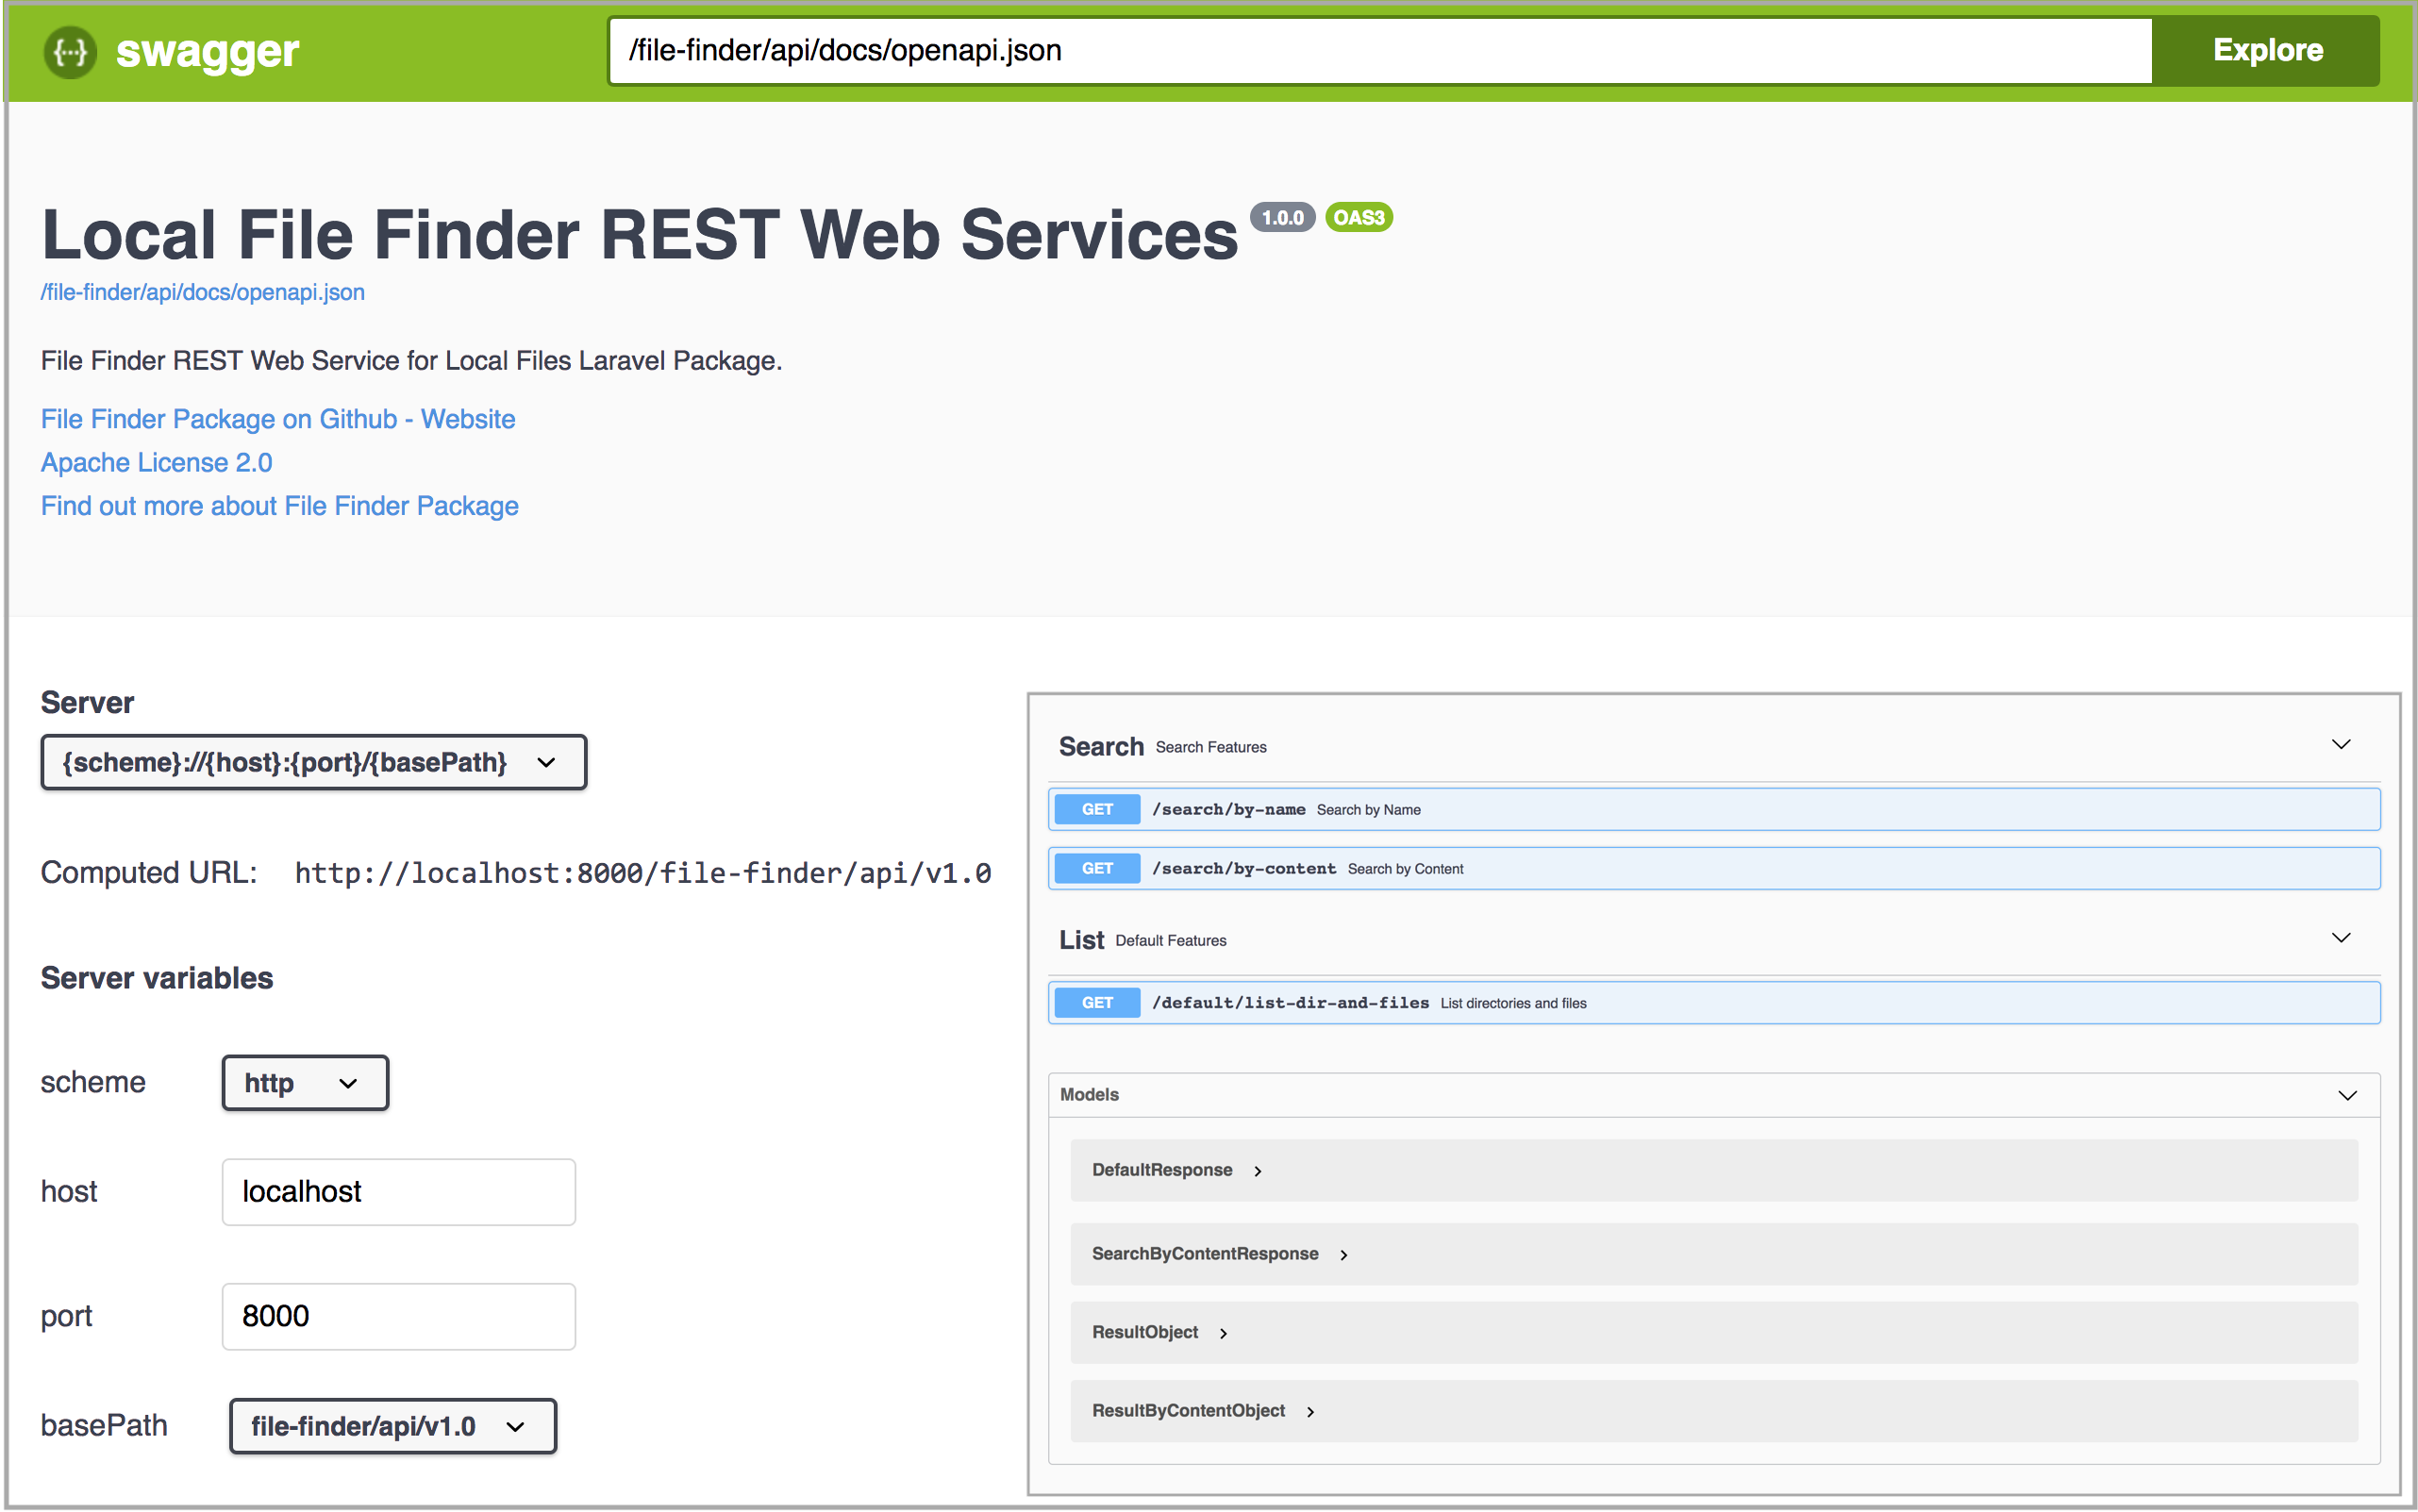Collapse the Search section chevron
The image size is (2418, 1512).
pos(2340,744)
